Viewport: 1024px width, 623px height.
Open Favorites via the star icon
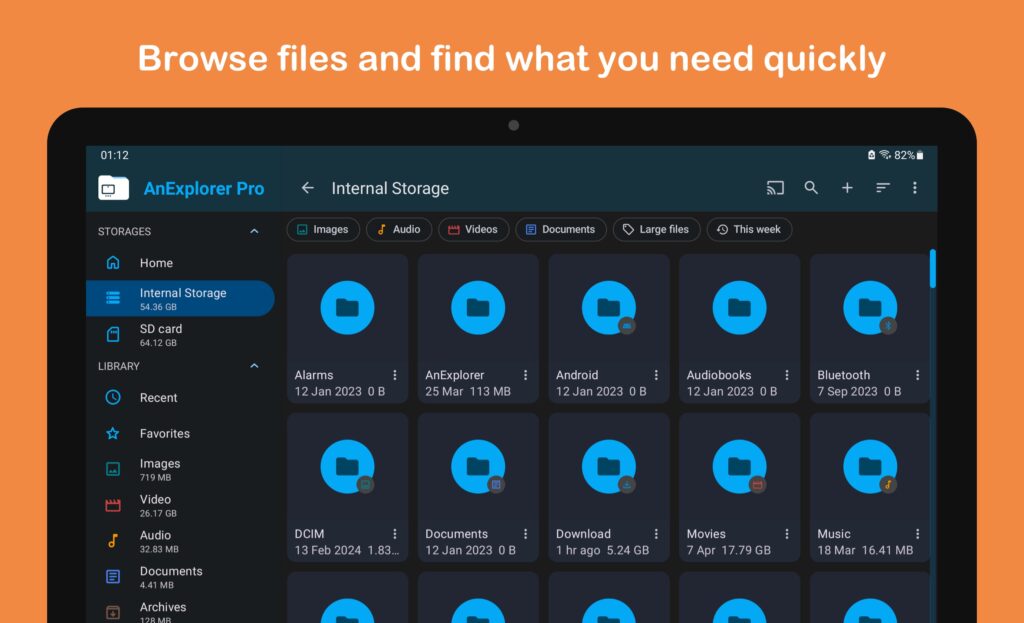click(112, 433)
